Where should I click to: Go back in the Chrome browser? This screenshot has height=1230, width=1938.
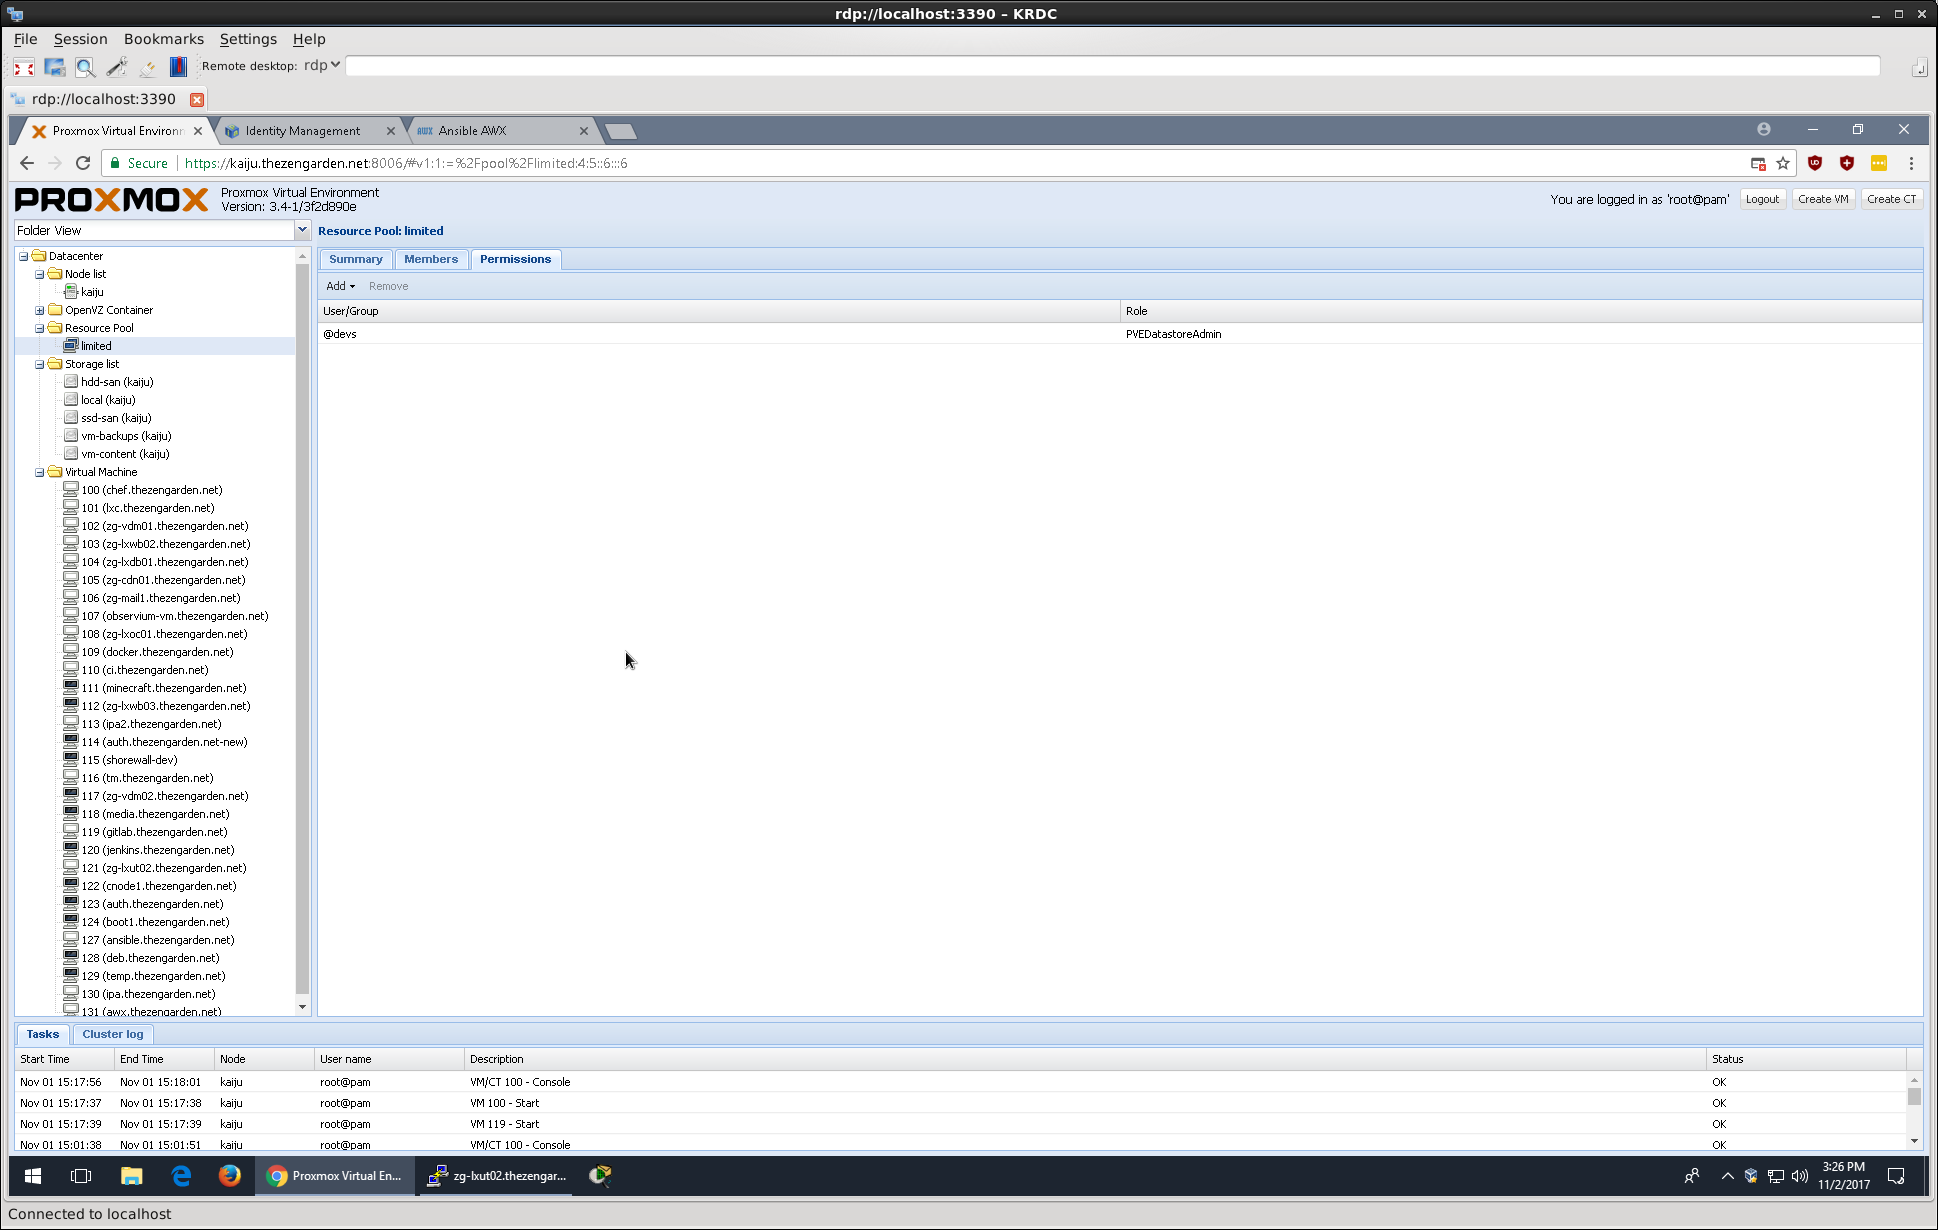click(x=27, y=163)
